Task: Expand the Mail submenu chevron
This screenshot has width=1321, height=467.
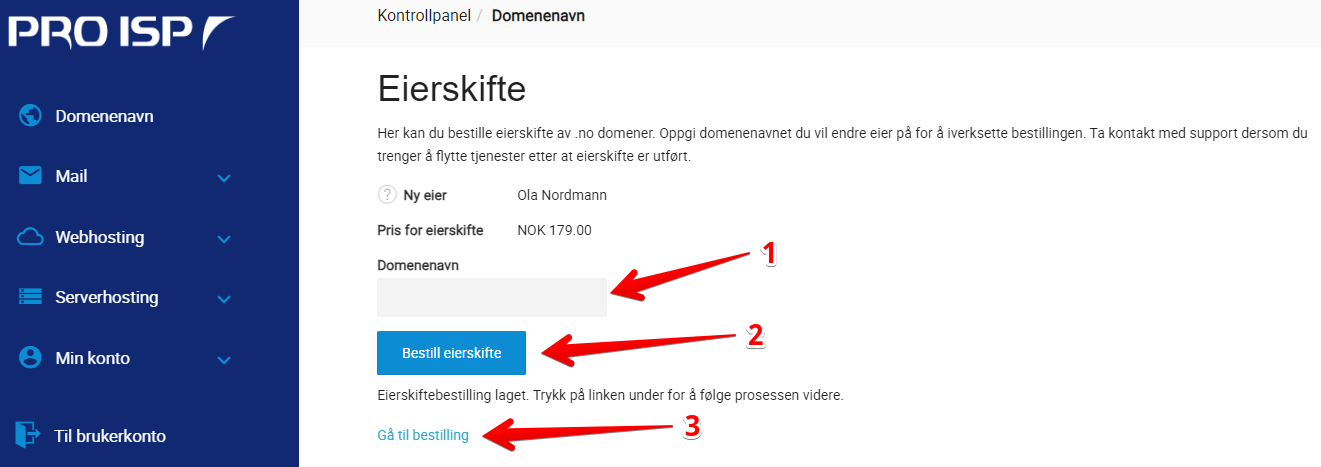Action: point(224,178)
